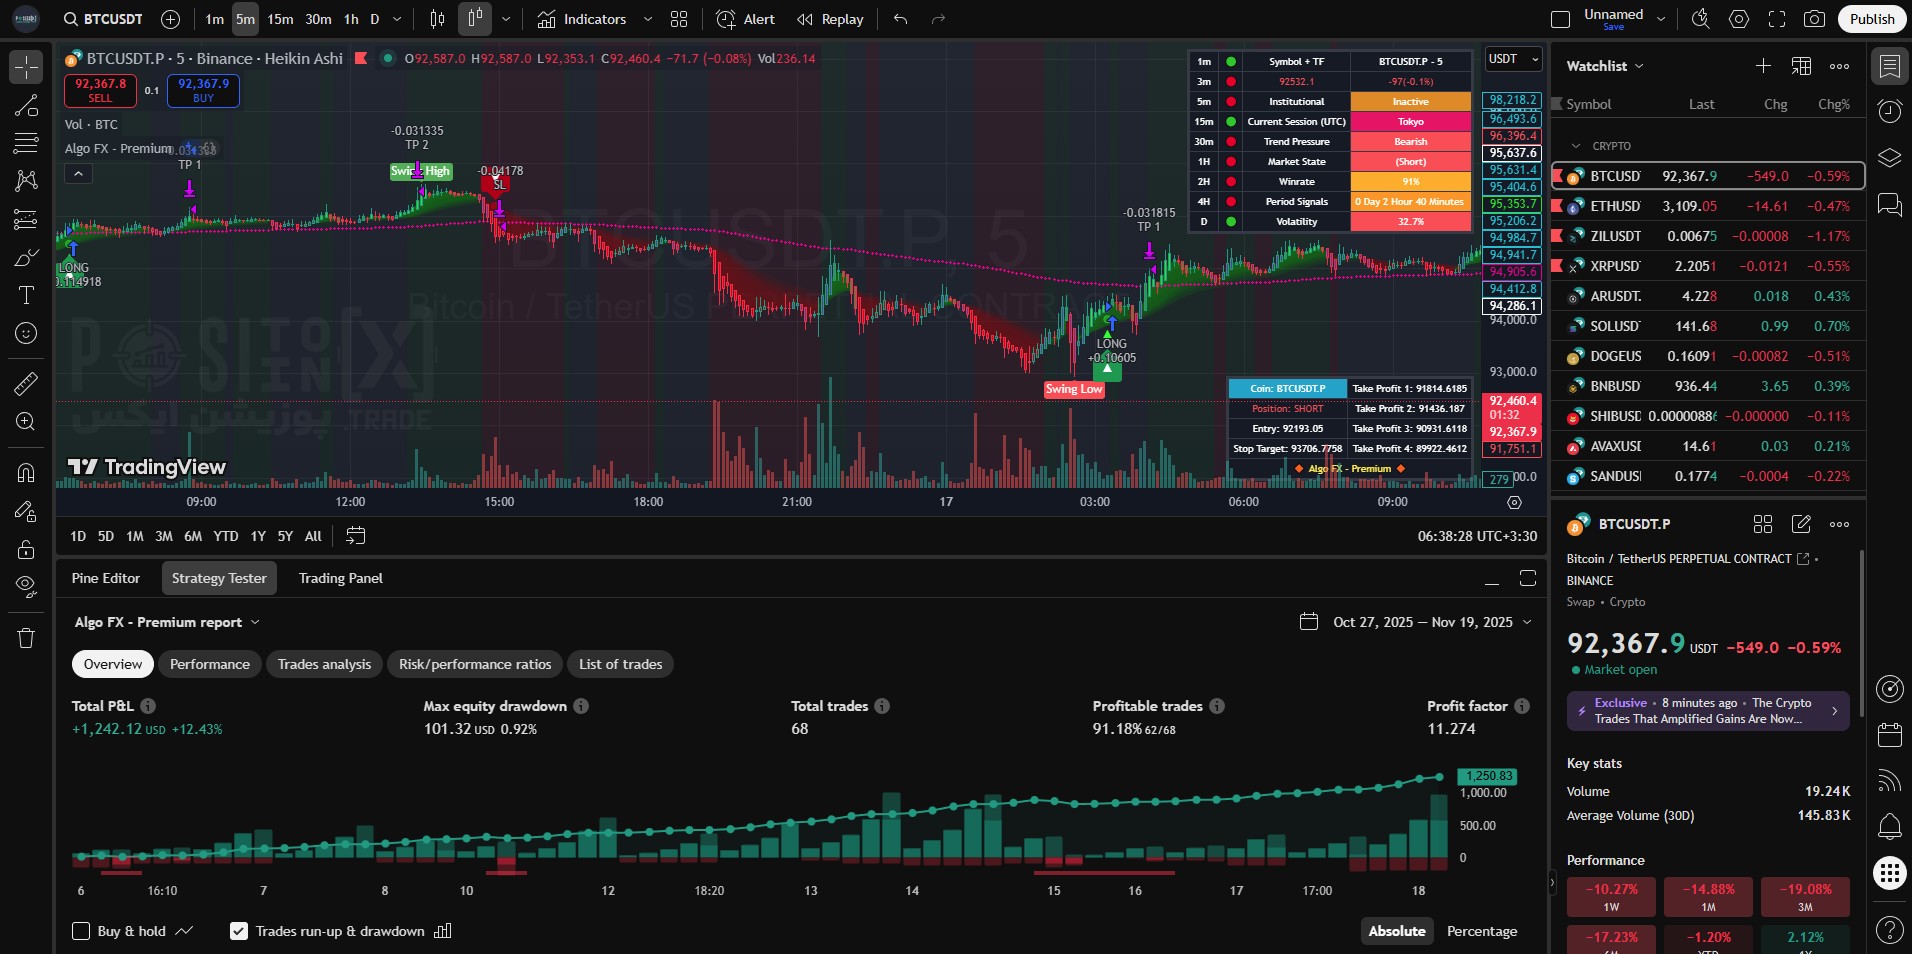This screenshot has height=954, width=1912.
Task: Open the USDT currency dropdown
Action: (1512, 59)
